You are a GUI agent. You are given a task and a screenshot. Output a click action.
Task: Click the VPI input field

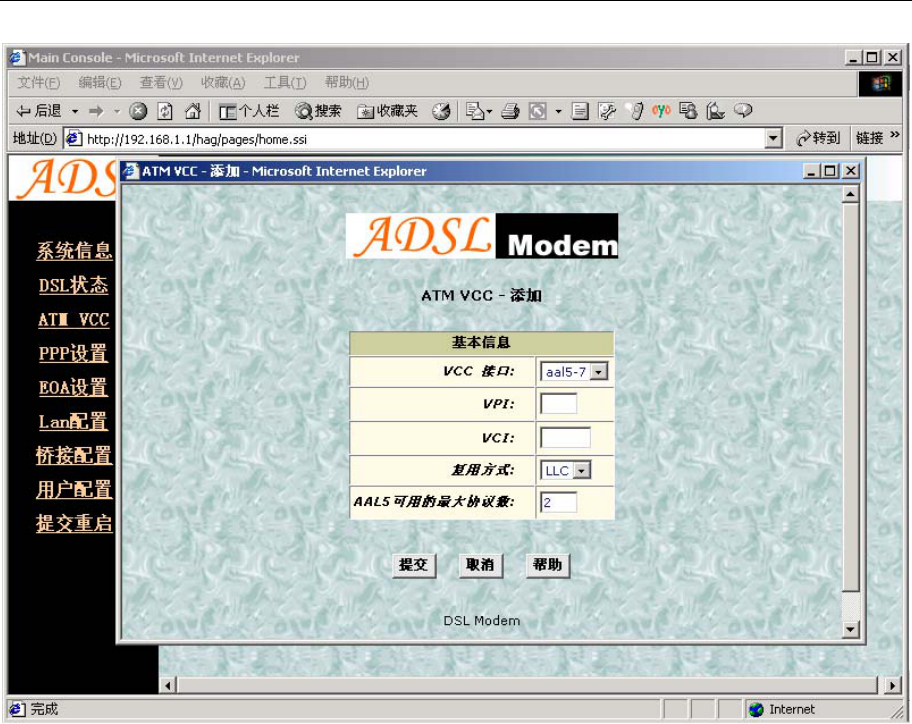click(558, 404)
